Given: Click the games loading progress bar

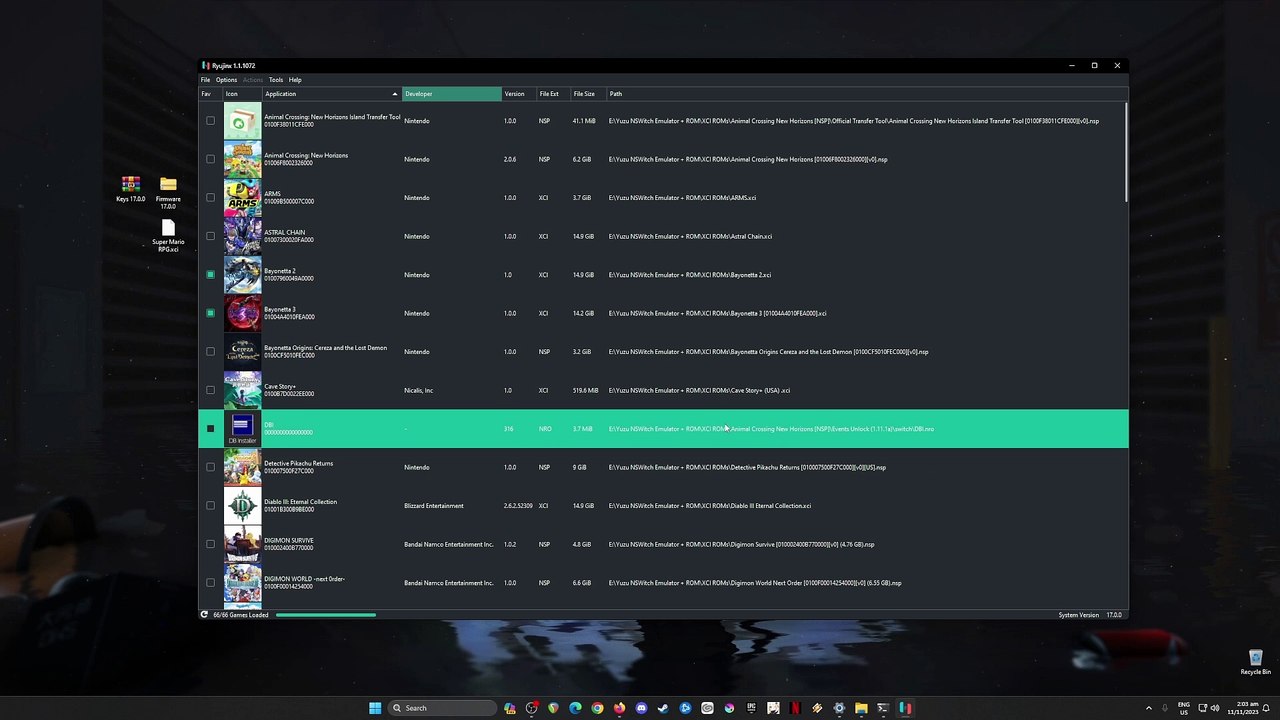Looking at the screenshot, I should pyautogui.click(x=326, y=615).
